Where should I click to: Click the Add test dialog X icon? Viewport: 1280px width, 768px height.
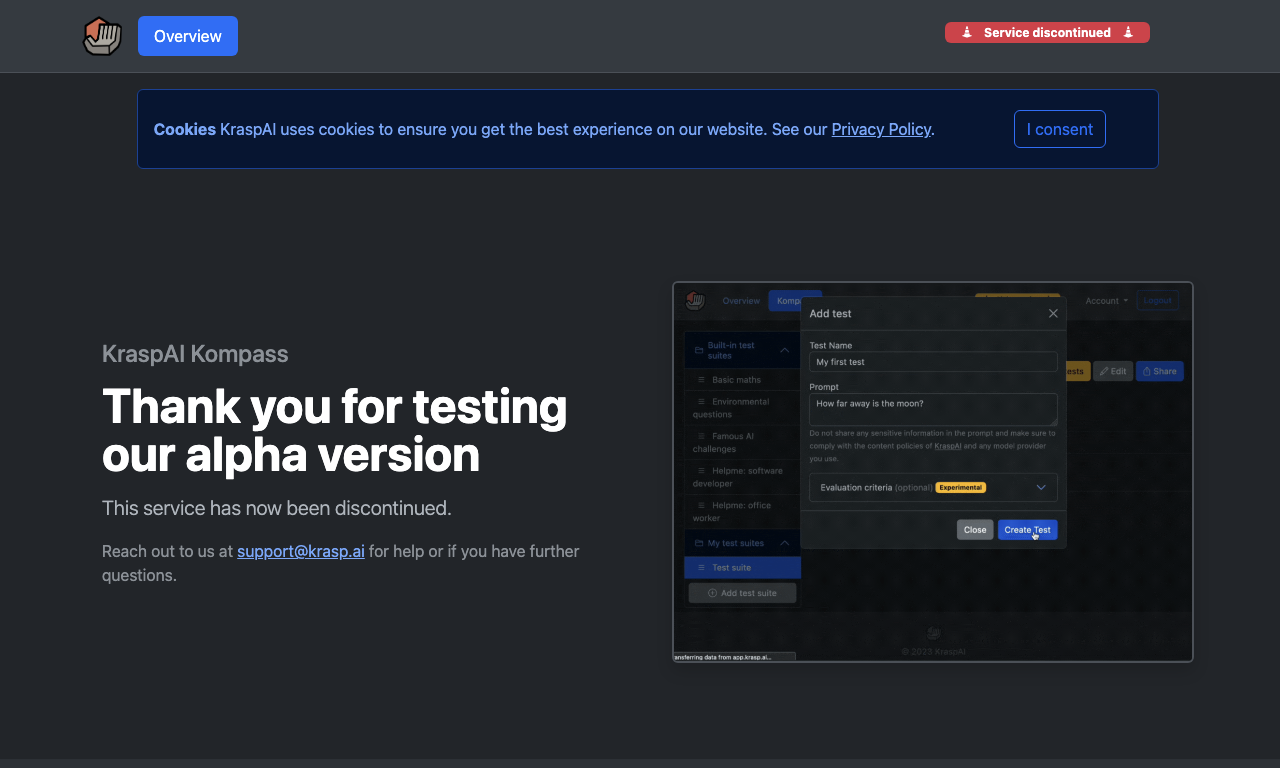tap(1053, 313)
